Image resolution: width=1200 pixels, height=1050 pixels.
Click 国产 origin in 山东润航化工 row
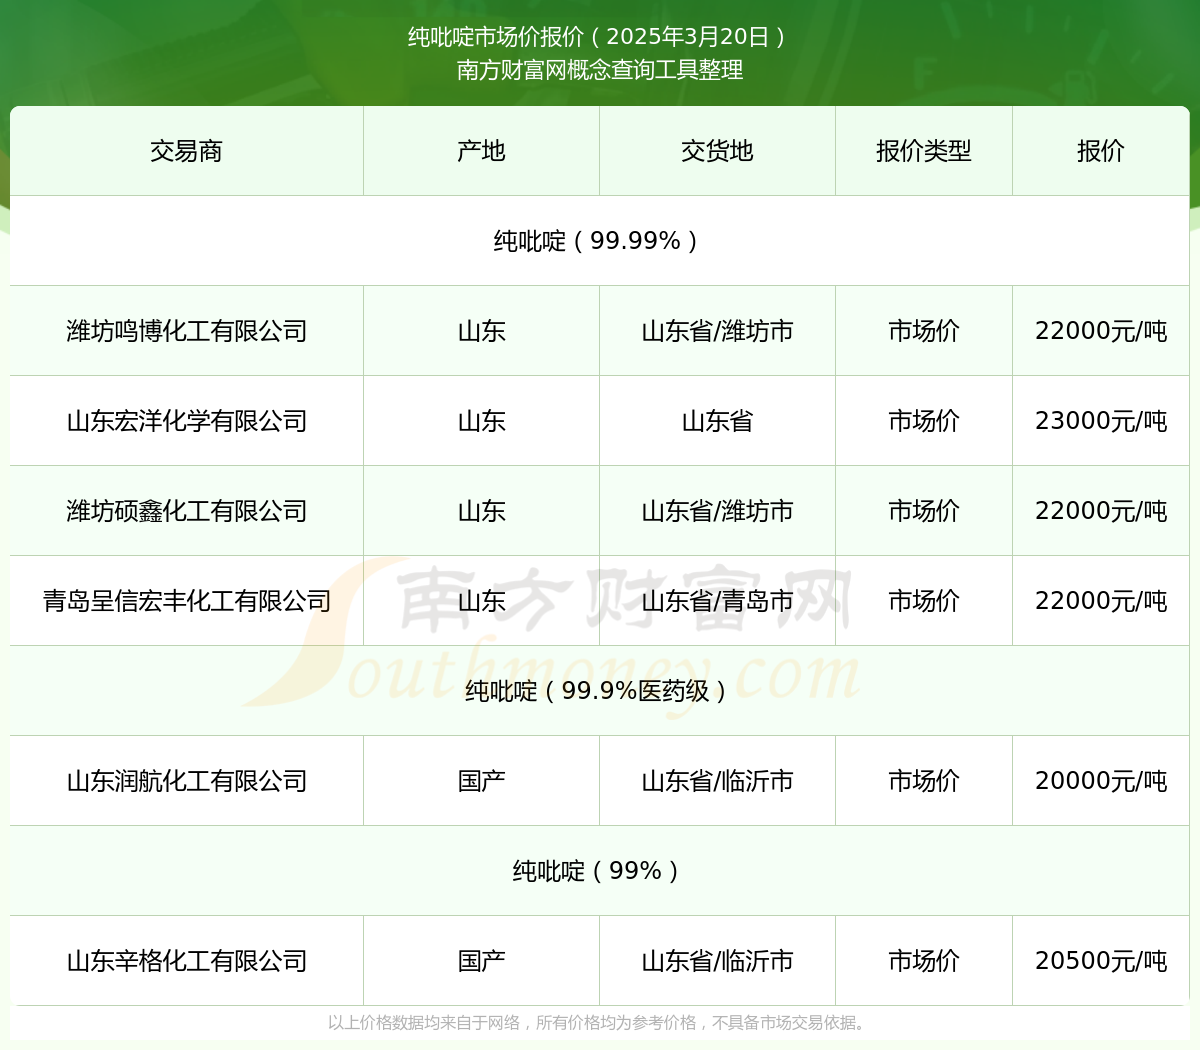click(481, 781)
